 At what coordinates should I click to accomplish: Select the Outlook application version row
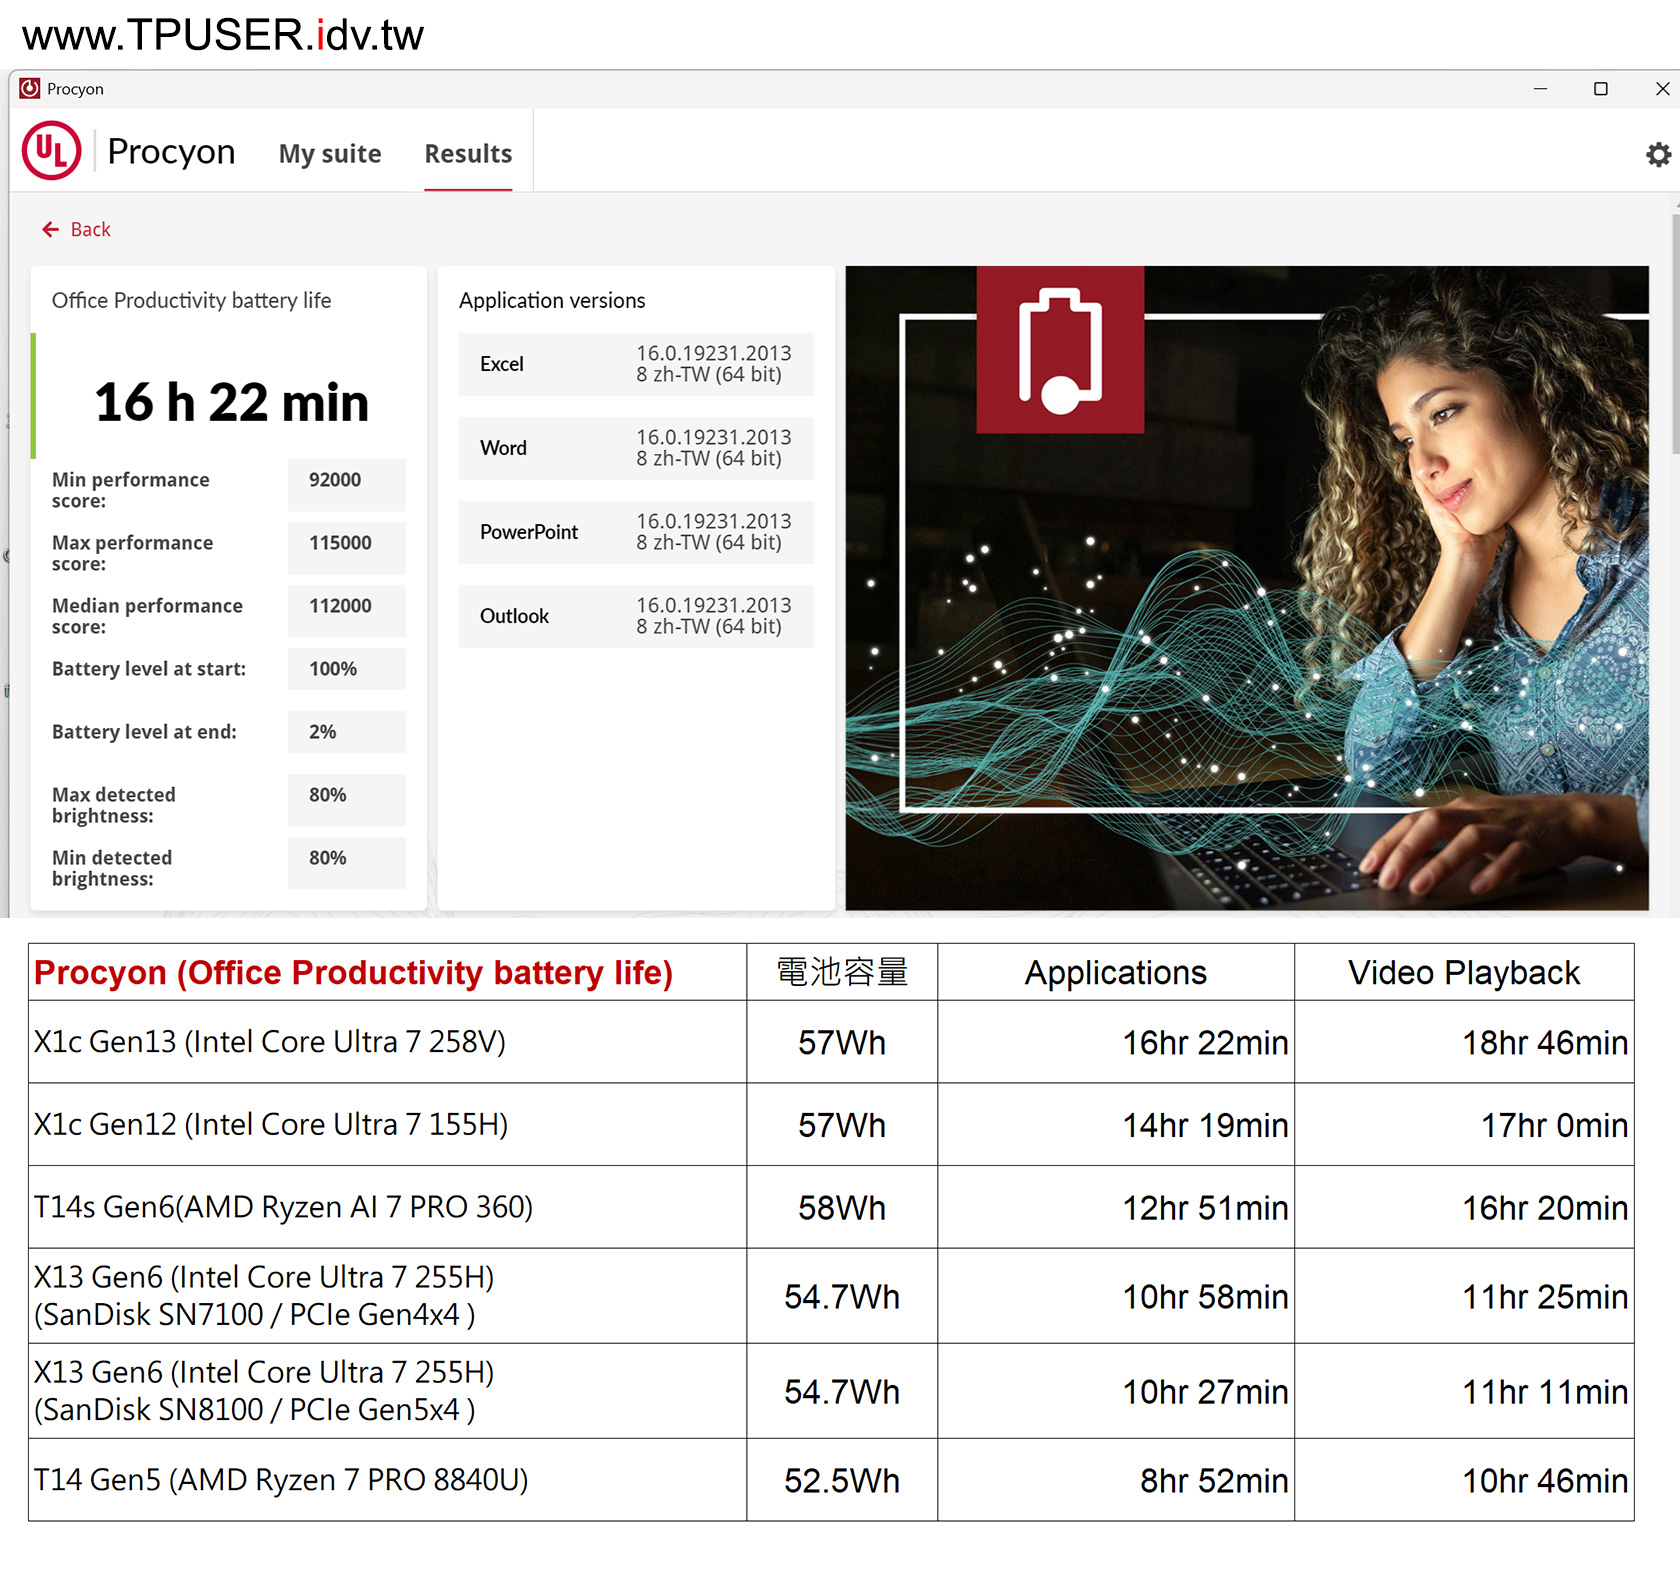pyautogui.click(x=635, y=616)
